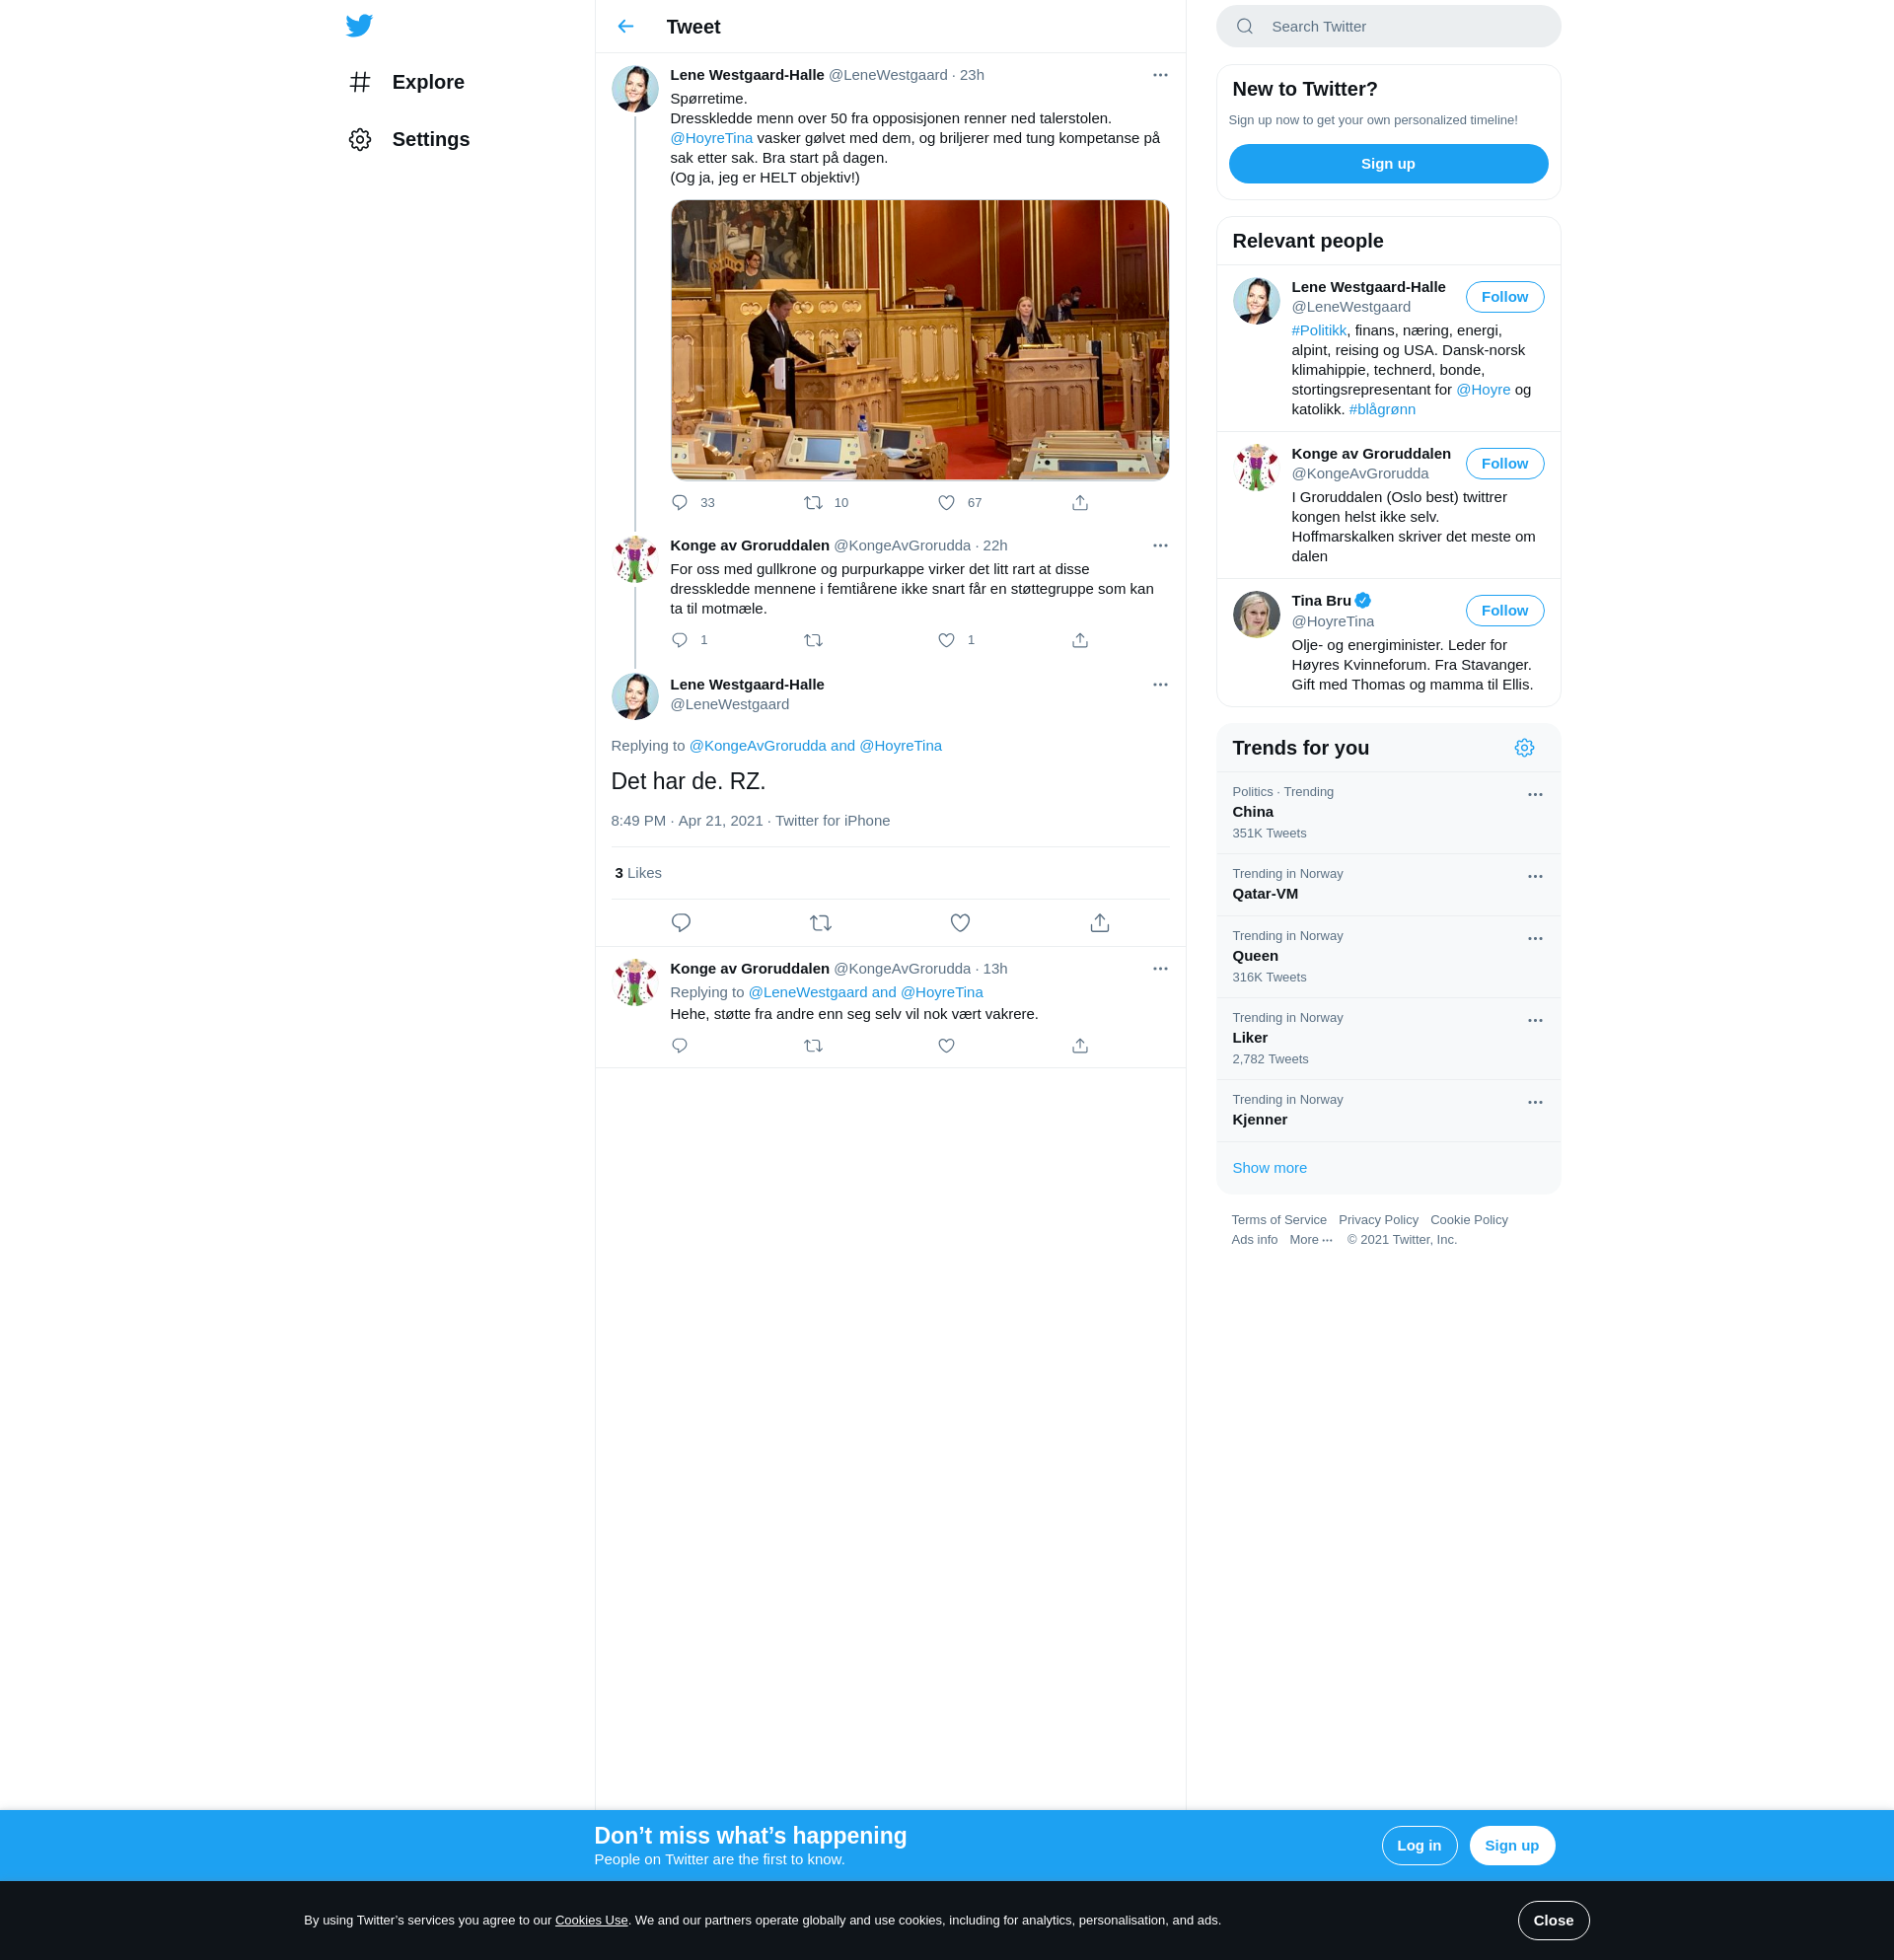Open Settings from the sidebar
Screen dimensions: 1894x1960
click(410, 139)
